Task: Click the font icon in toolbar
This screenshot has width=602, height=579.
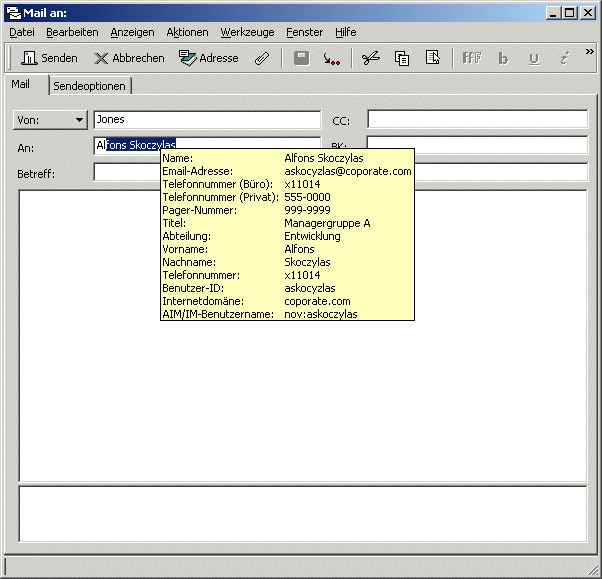Action: 472,58
